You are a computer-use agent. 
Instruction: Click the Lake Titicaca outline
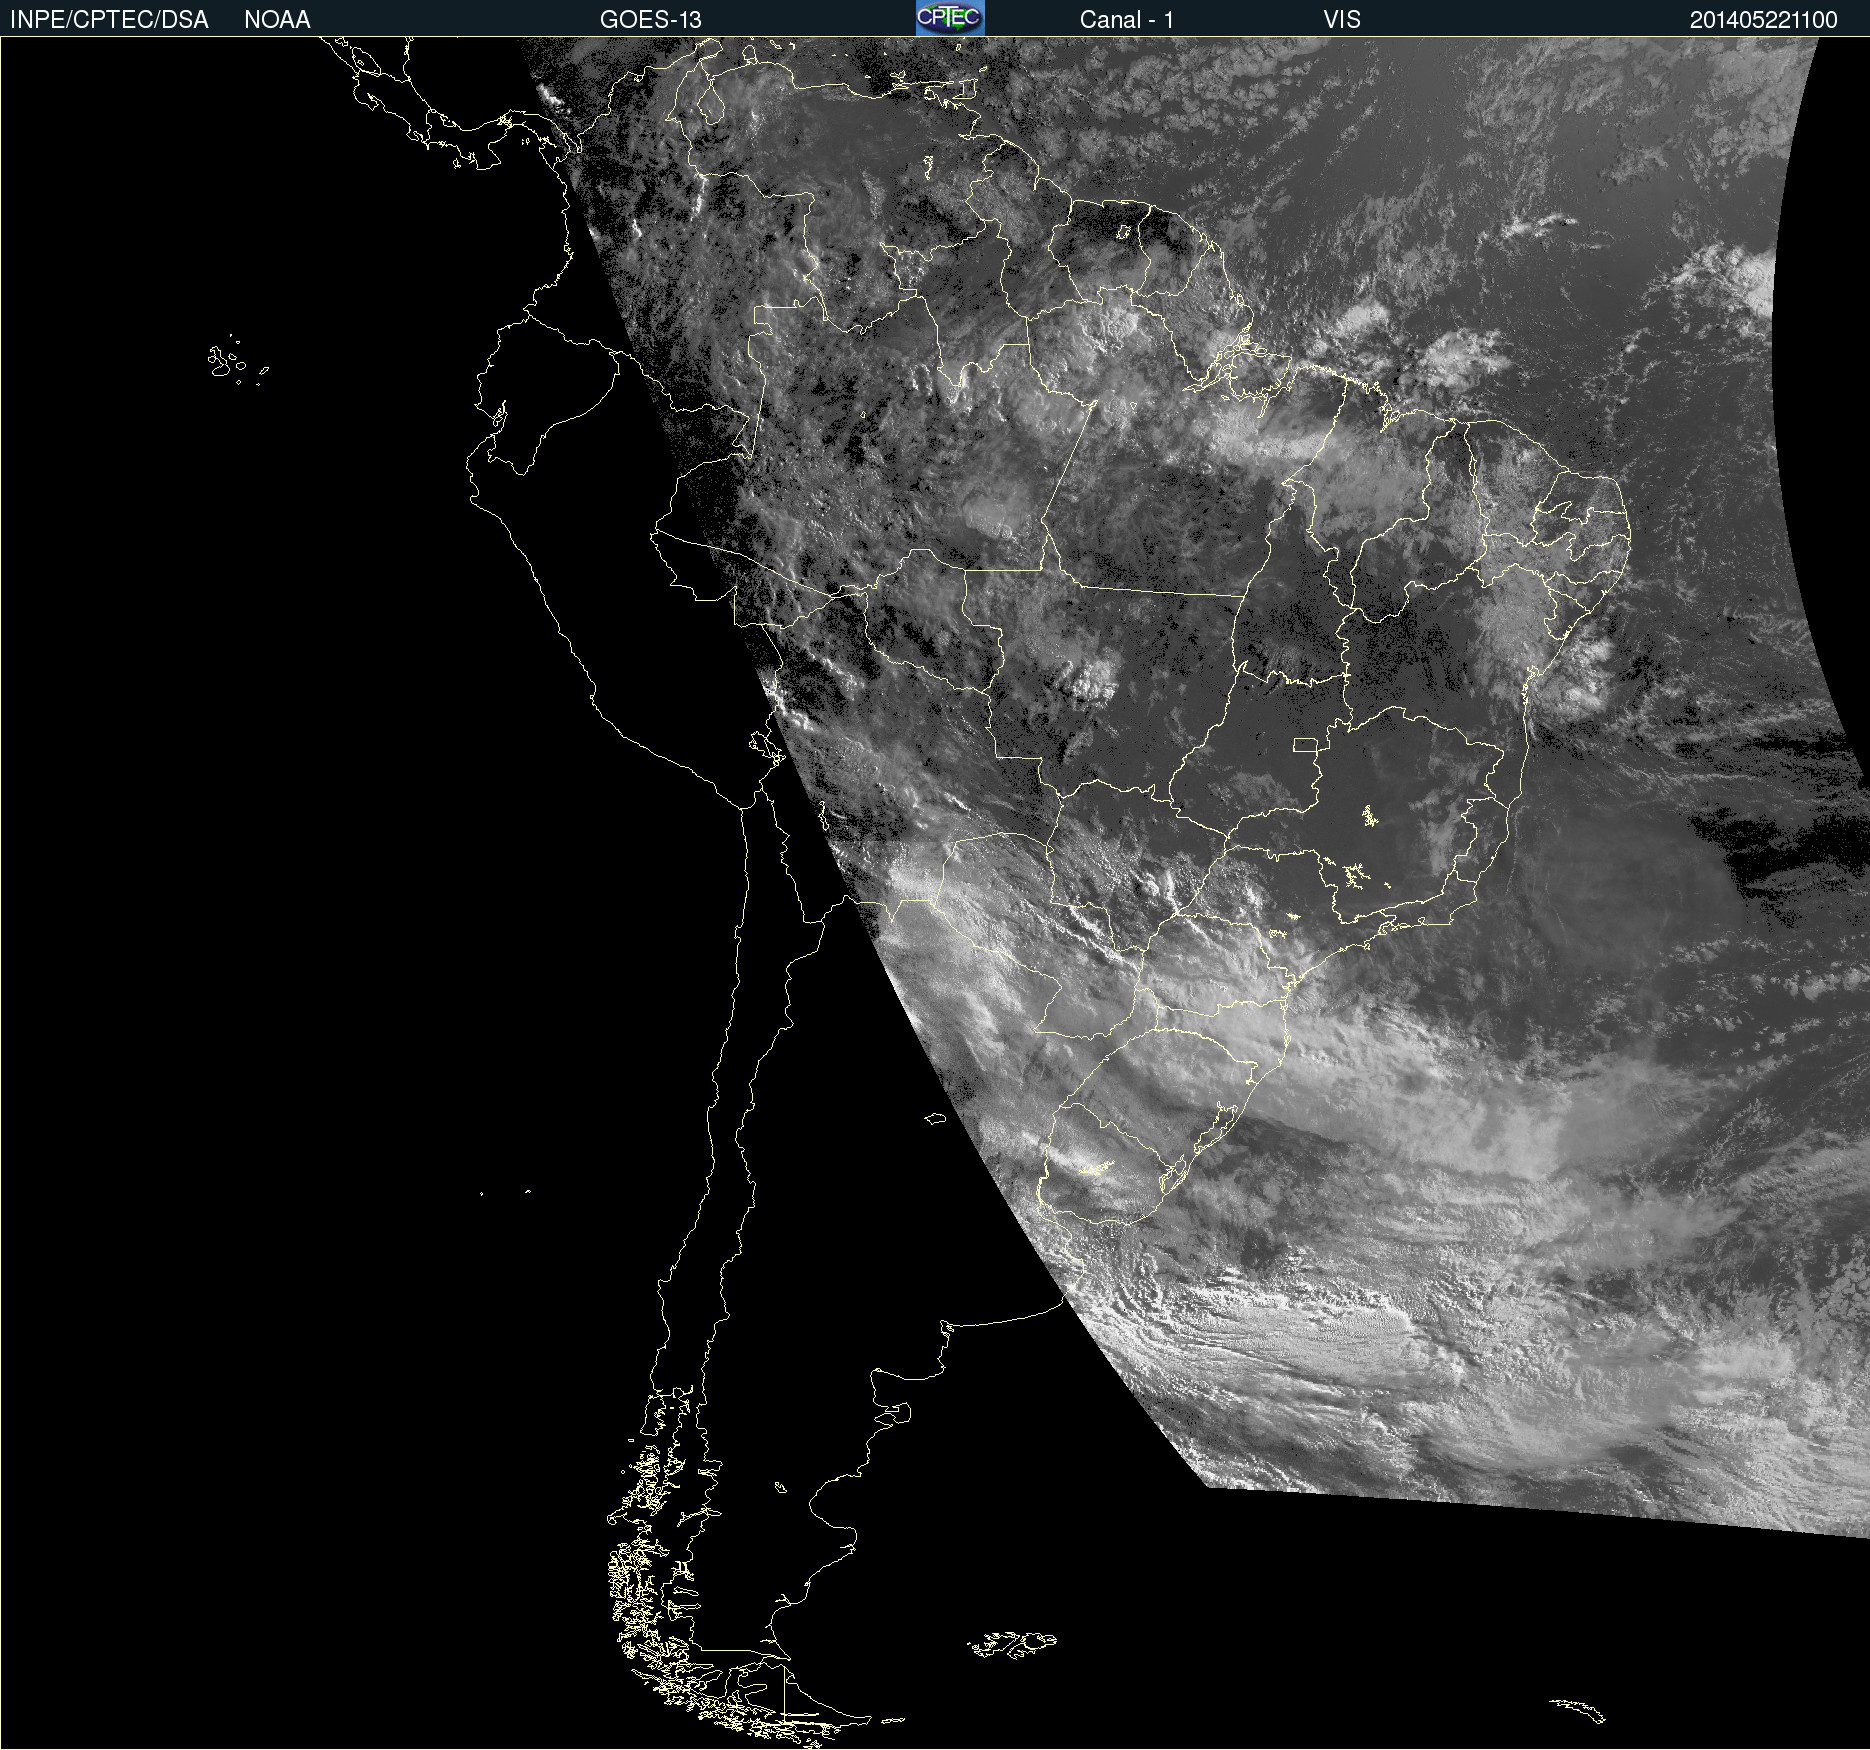click(x=767, y=746)
